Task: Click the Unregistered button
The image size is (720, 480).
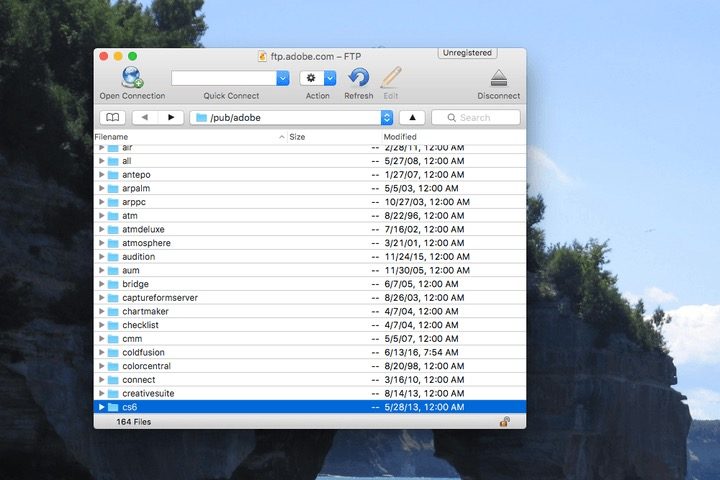Action: (x=467, y=53)
